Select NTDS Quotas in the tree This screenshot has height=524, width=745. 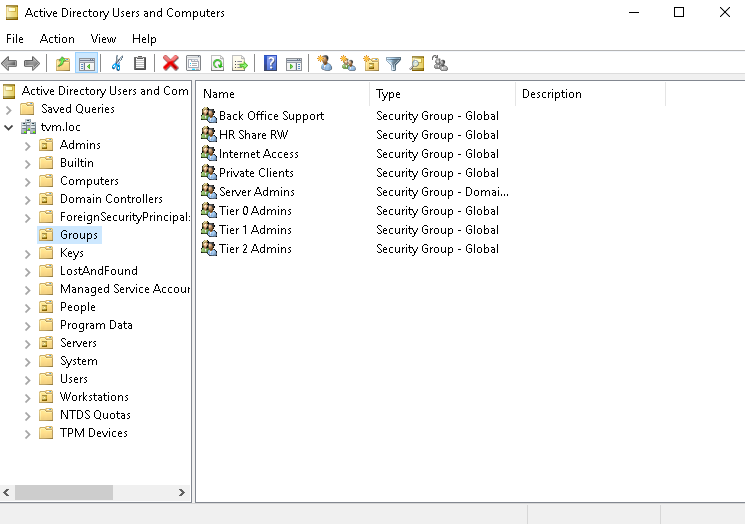coord(95,415)
